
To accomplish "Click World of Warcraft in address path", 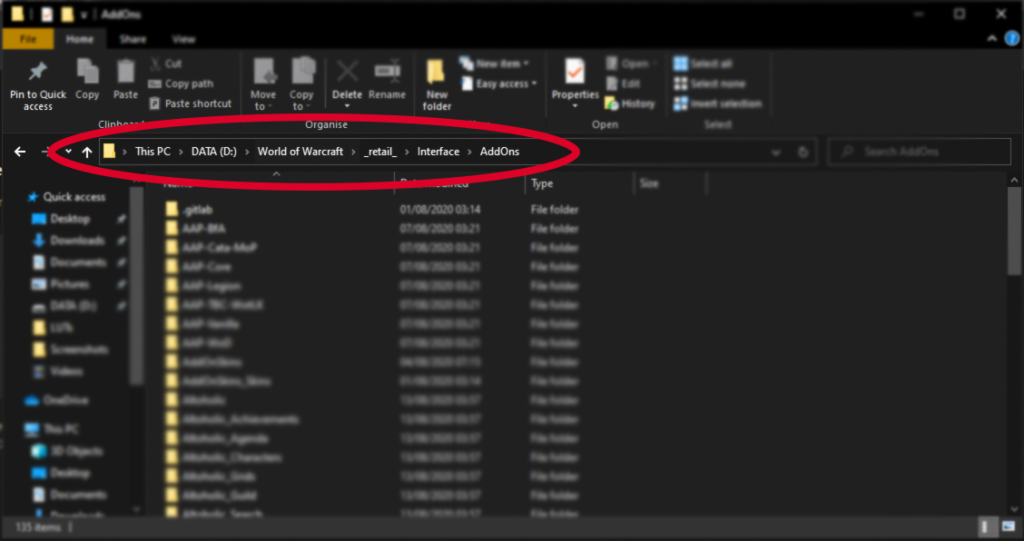I will click(x=300, y=152).
